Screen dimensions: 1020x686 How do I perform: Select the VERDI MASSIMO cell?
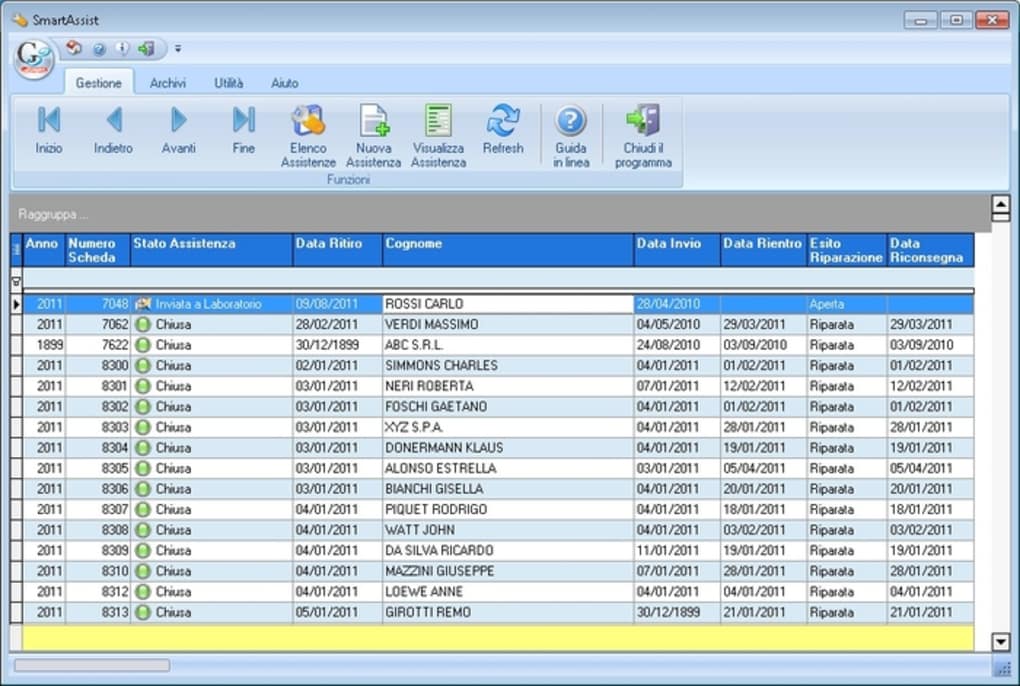pos(508,324)
